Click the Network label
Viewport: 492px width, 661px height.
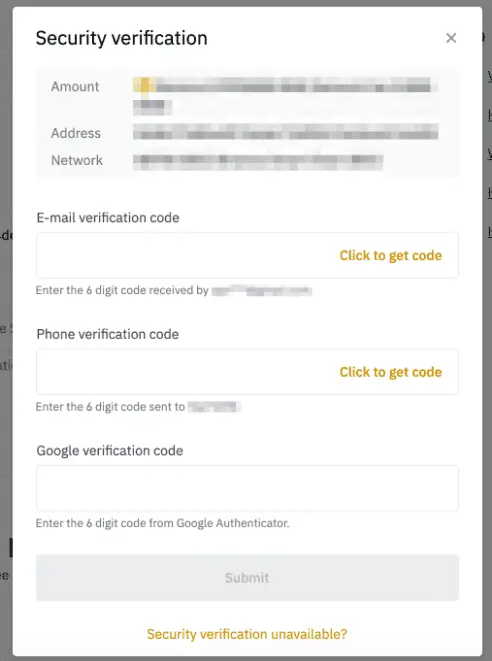pos(77,160)
